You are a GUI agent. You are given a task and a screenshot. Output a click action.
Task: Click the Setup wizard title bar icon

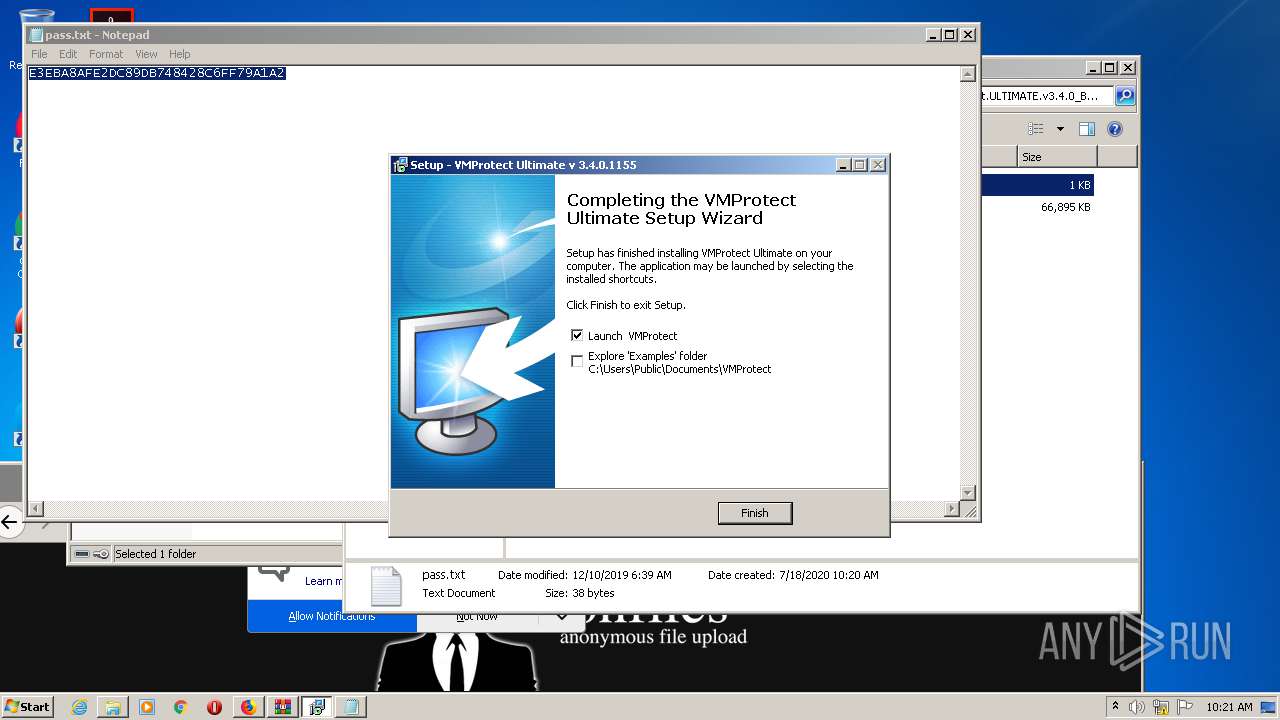[x=400, y=165]
